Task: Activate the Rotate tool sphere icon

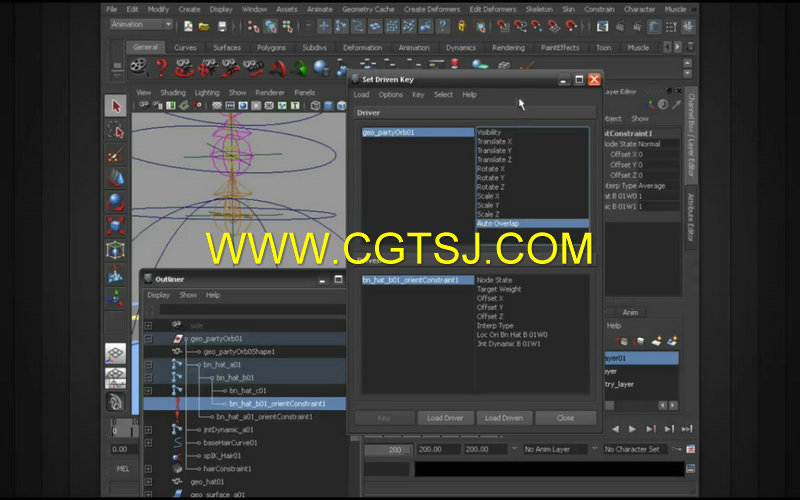Action: tap(116, 202)
